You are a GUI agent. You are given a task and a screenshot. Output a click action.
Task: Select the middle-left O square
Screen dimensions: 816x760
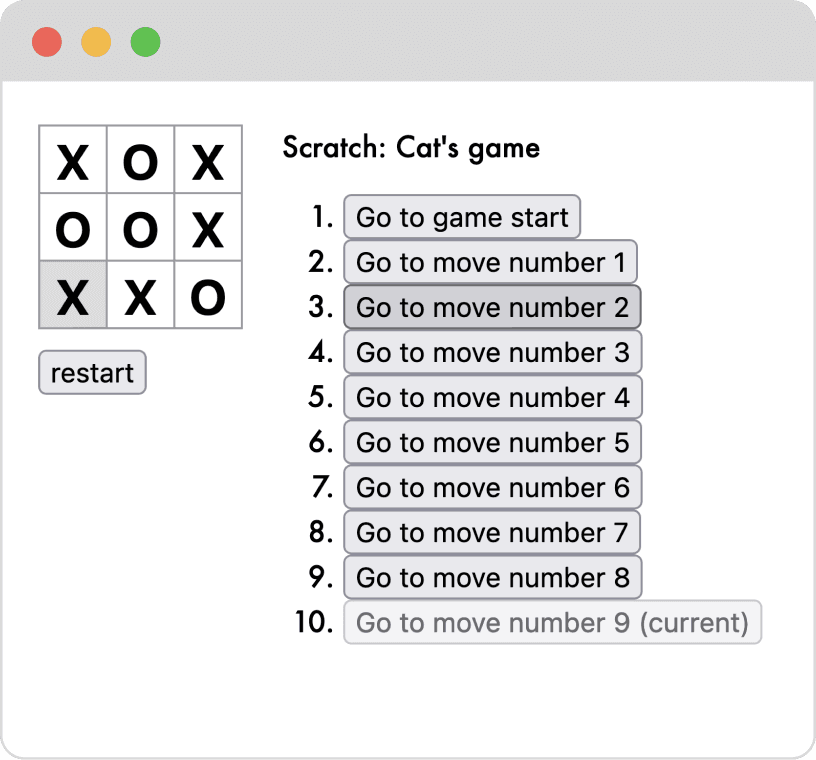73,229
